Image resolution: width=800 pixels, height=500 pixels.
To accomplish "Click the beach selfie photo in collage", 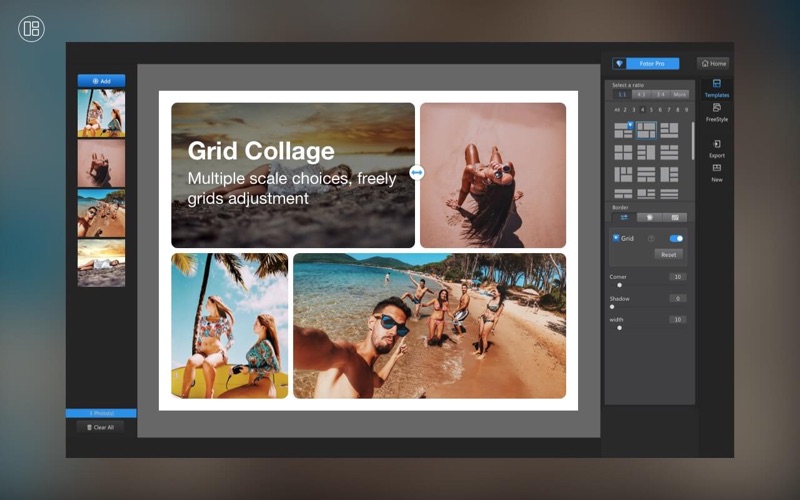I will click(430, 326).
